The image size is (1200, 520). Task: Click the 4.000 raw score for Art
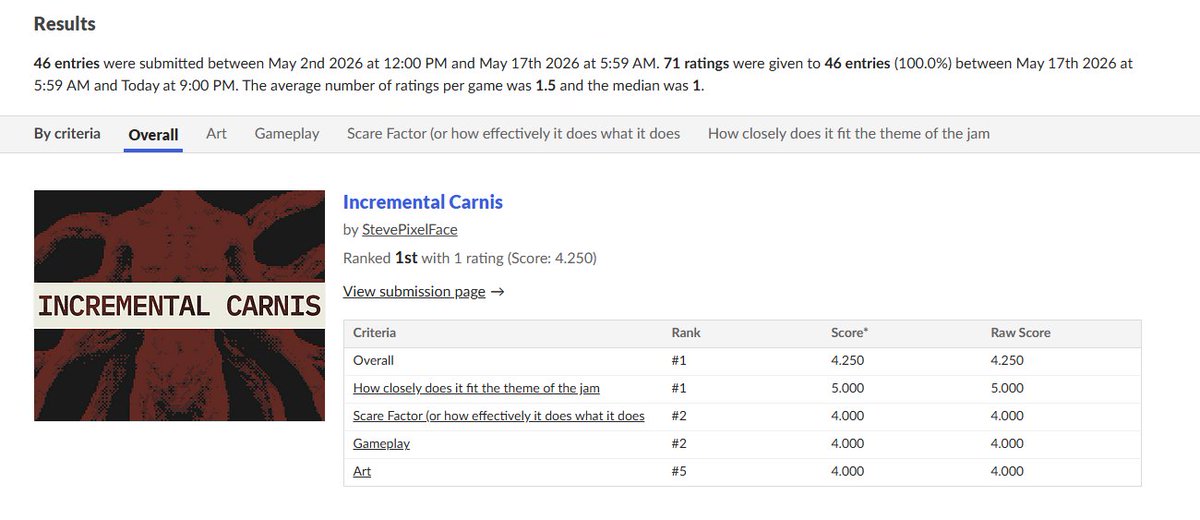point(1008,472)
